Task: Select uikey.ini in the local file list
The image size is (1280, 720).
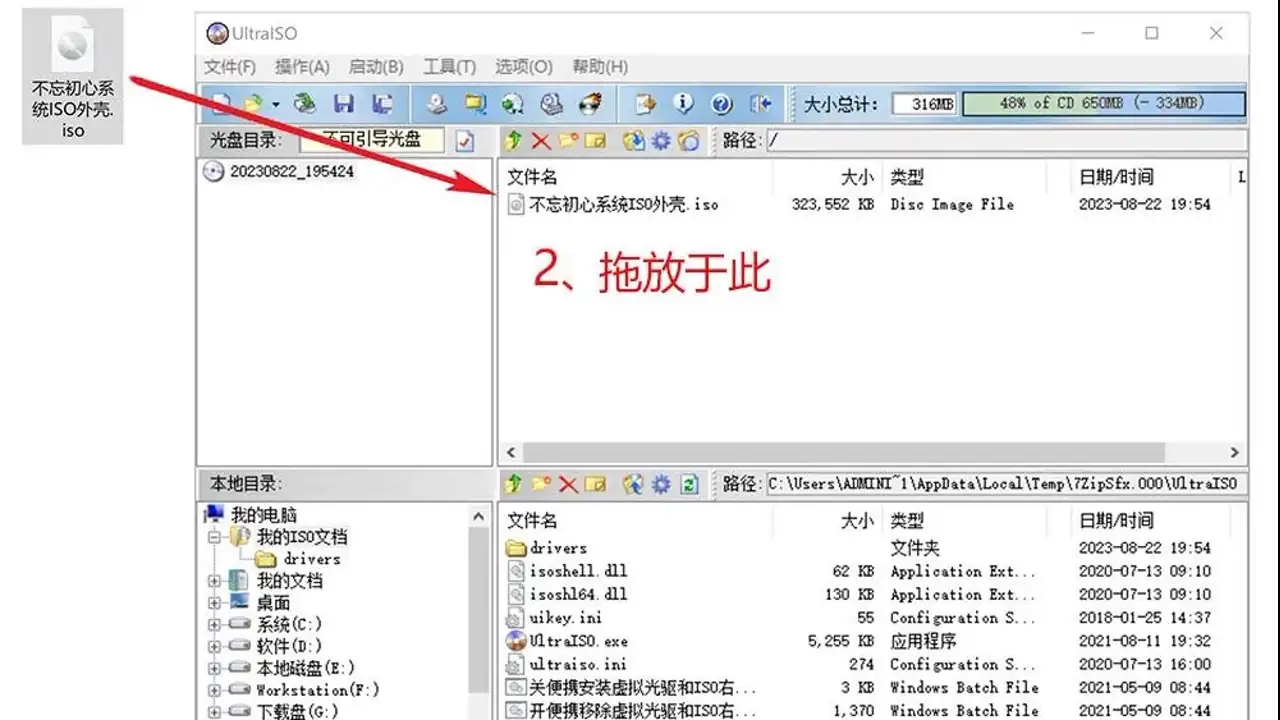Action: tap(566, 618)
